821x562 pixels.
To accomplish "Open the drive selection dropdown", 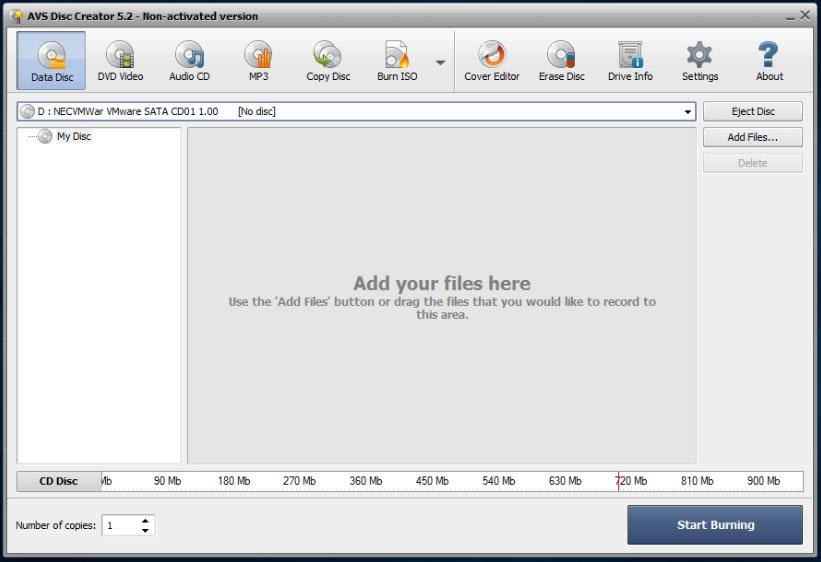I will coord(687,112).
